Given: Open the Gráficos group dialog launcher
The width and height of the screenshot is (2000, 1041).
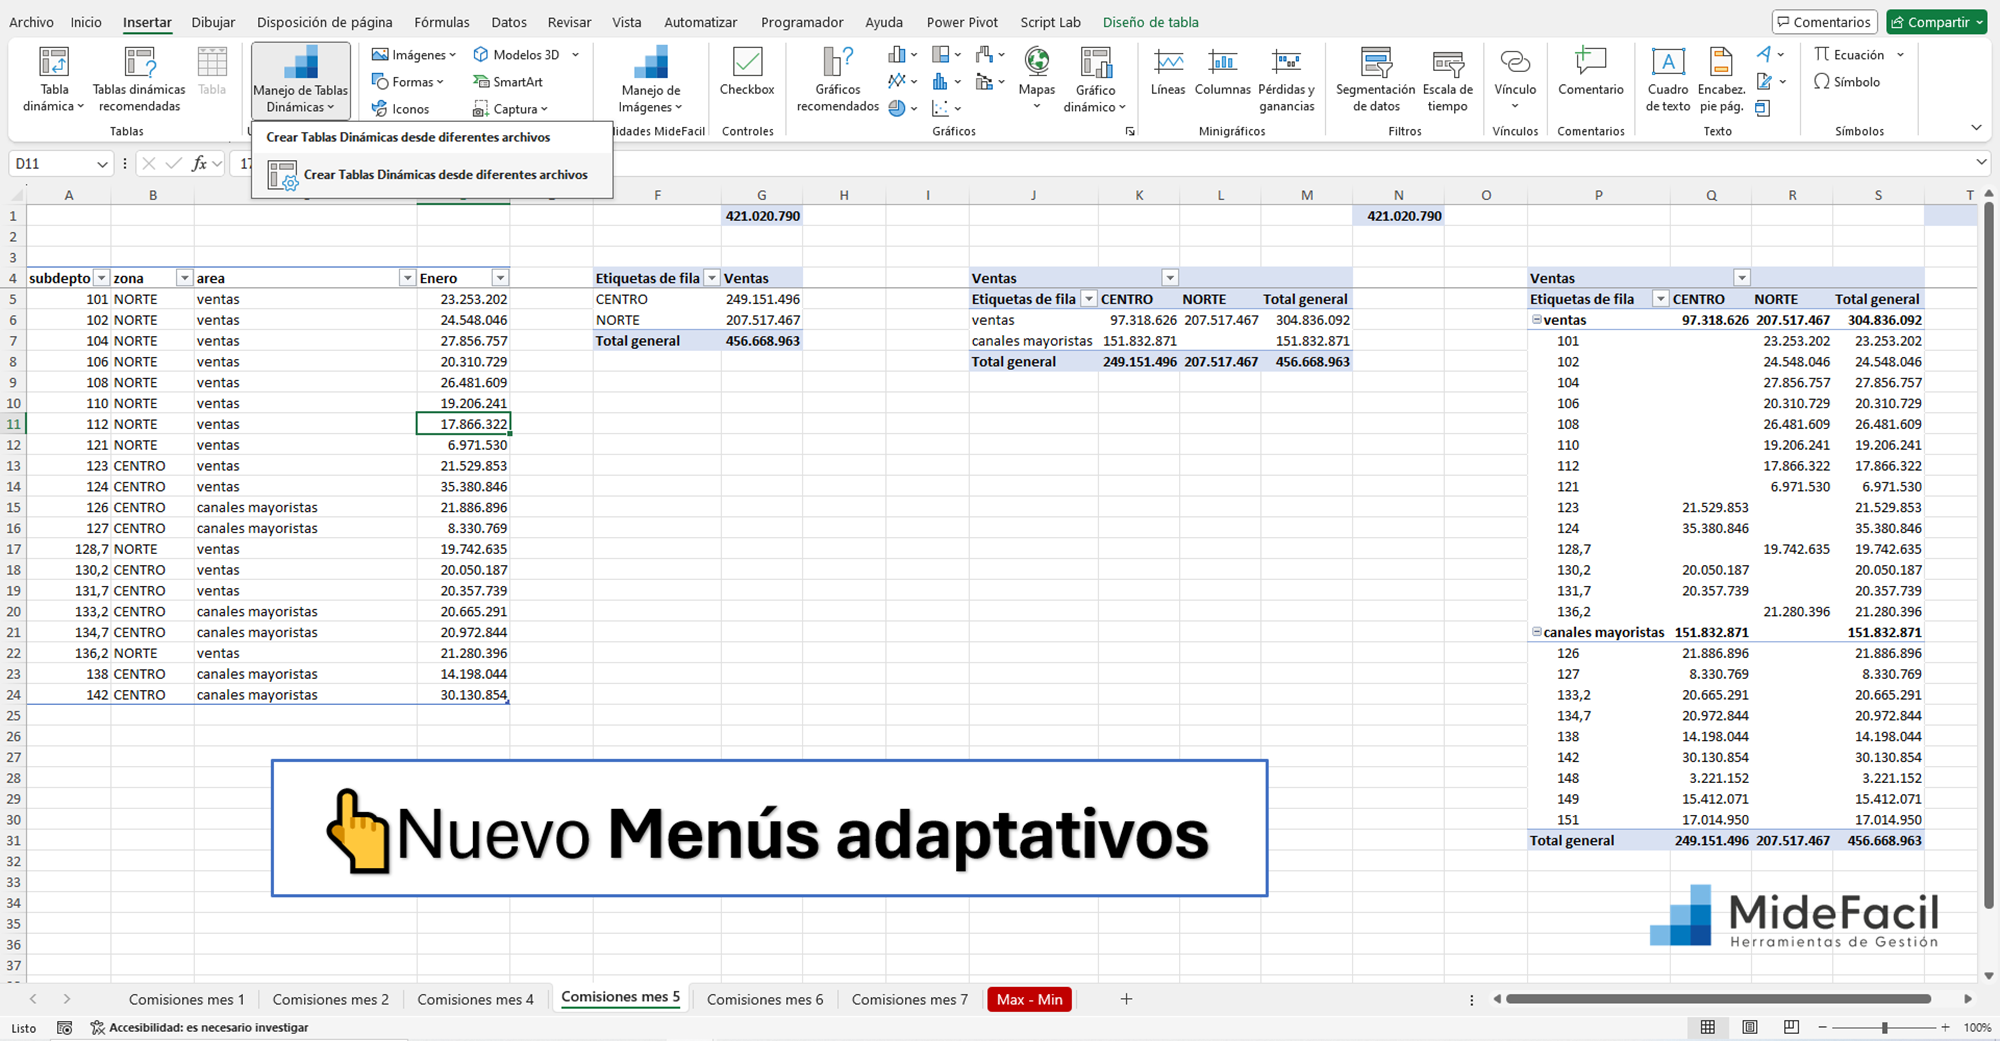Looking at the screenshot, I should click(1130, 131).
